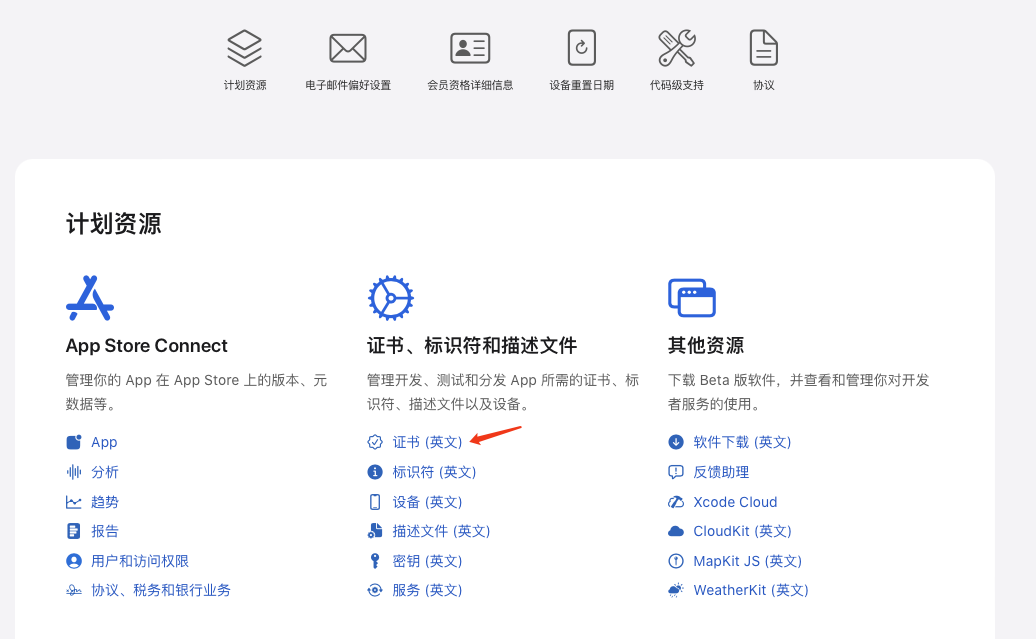Open the 电子邮件偏好设置 envelope icon
Image resolution: width=1036 pixels, height=639 pixels.
point(348,48)
